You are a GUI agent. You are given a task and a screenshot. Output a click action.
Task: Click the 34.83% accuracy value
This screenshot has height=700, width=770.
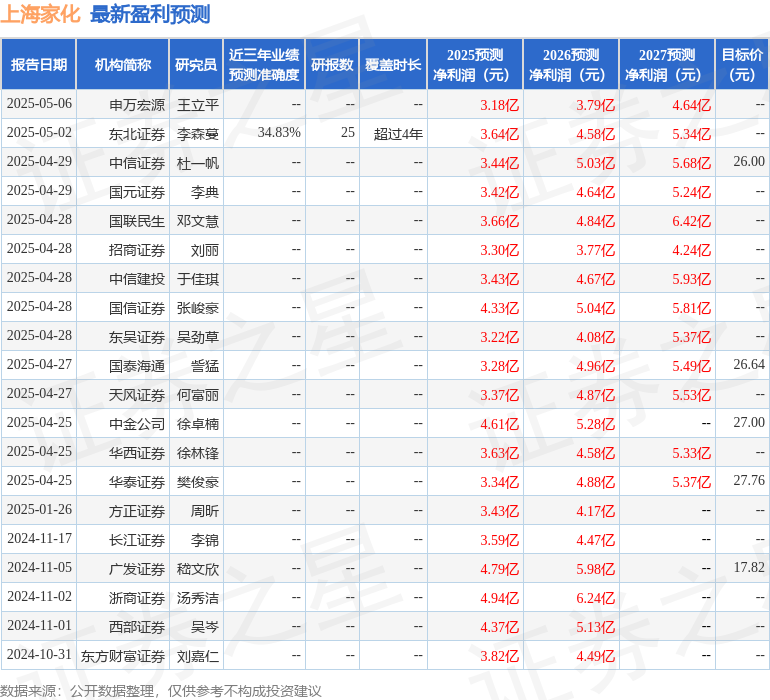coord(279,133)
